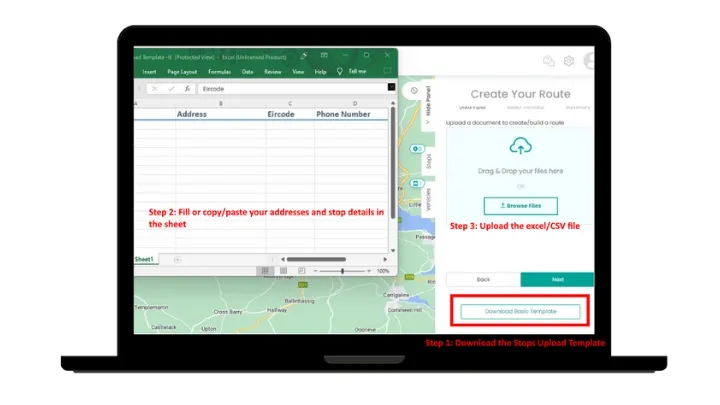This screenshot has height=405, width=720.
Task: Click the Insert Function fx icon
Action: click(187, 89)
